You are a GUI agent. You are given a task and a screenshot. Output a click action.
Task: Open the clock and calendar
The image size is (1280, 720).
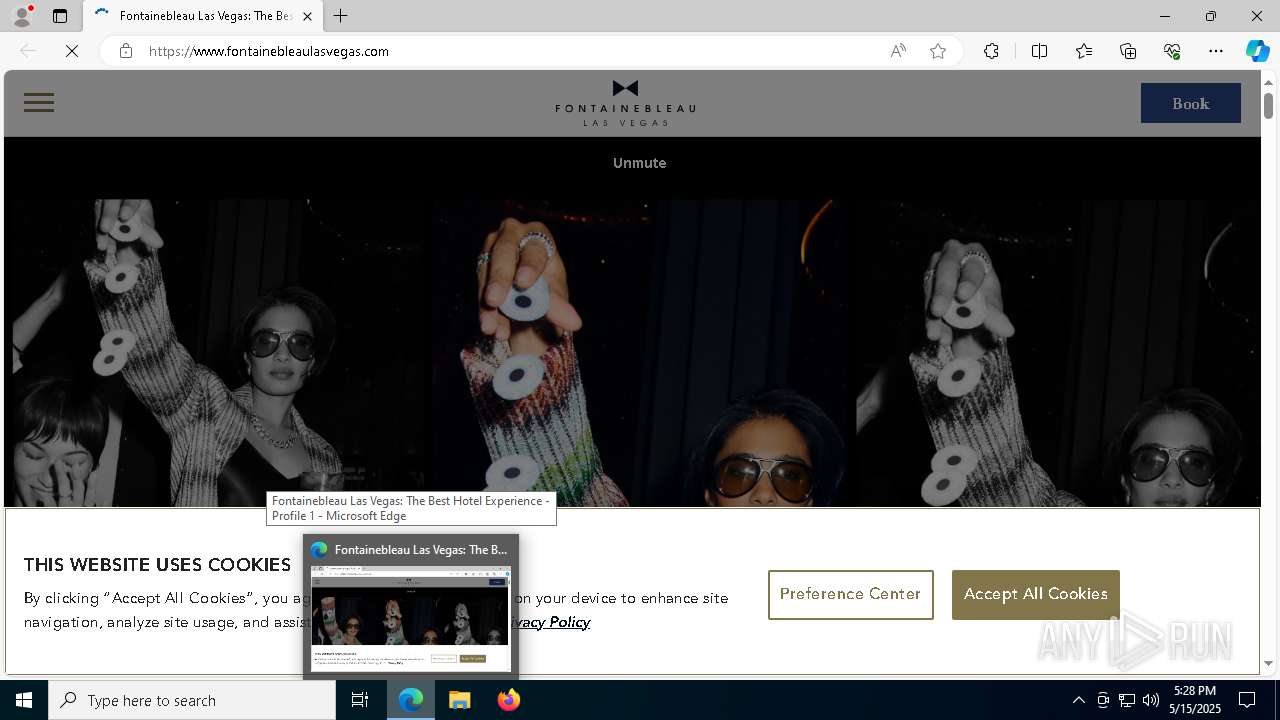coord(1195,700)
